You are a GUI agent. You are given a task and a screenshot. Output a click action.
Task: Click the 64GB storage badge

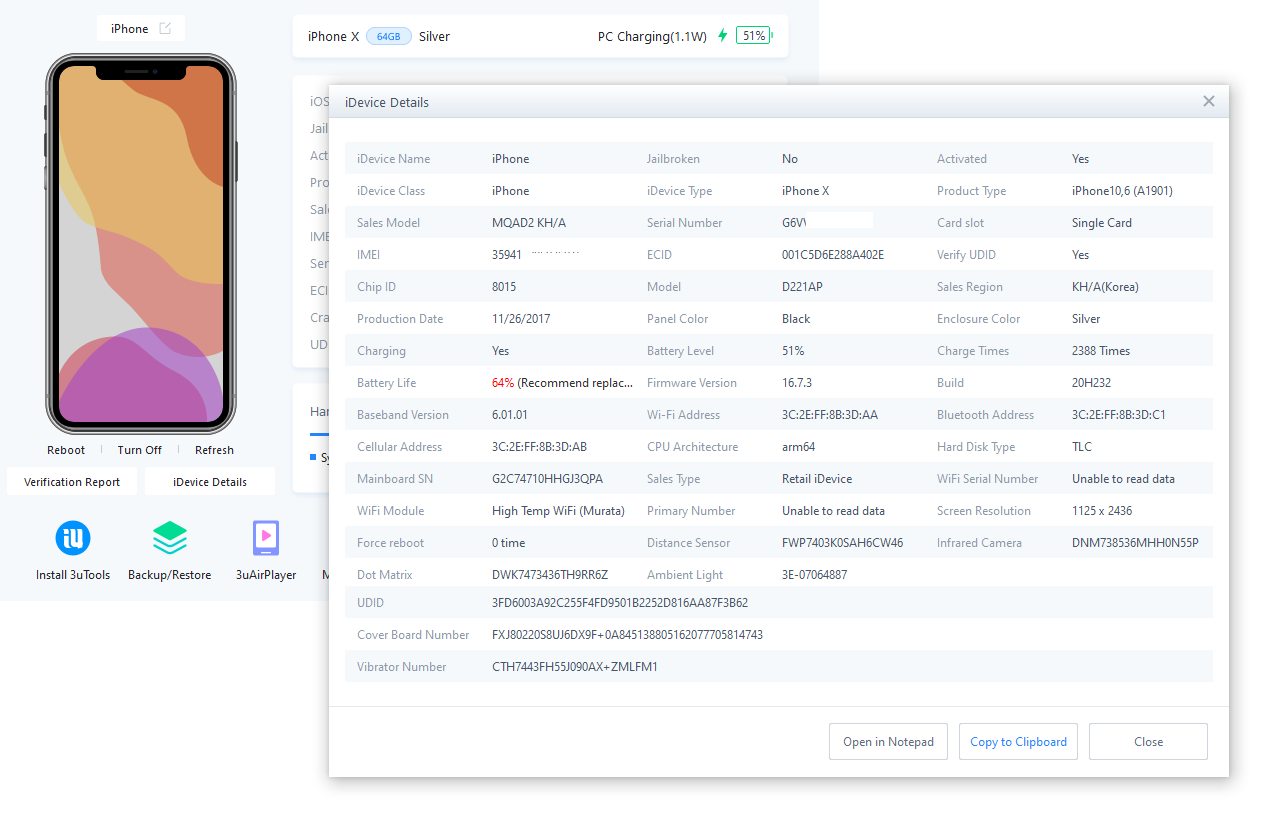389,36
